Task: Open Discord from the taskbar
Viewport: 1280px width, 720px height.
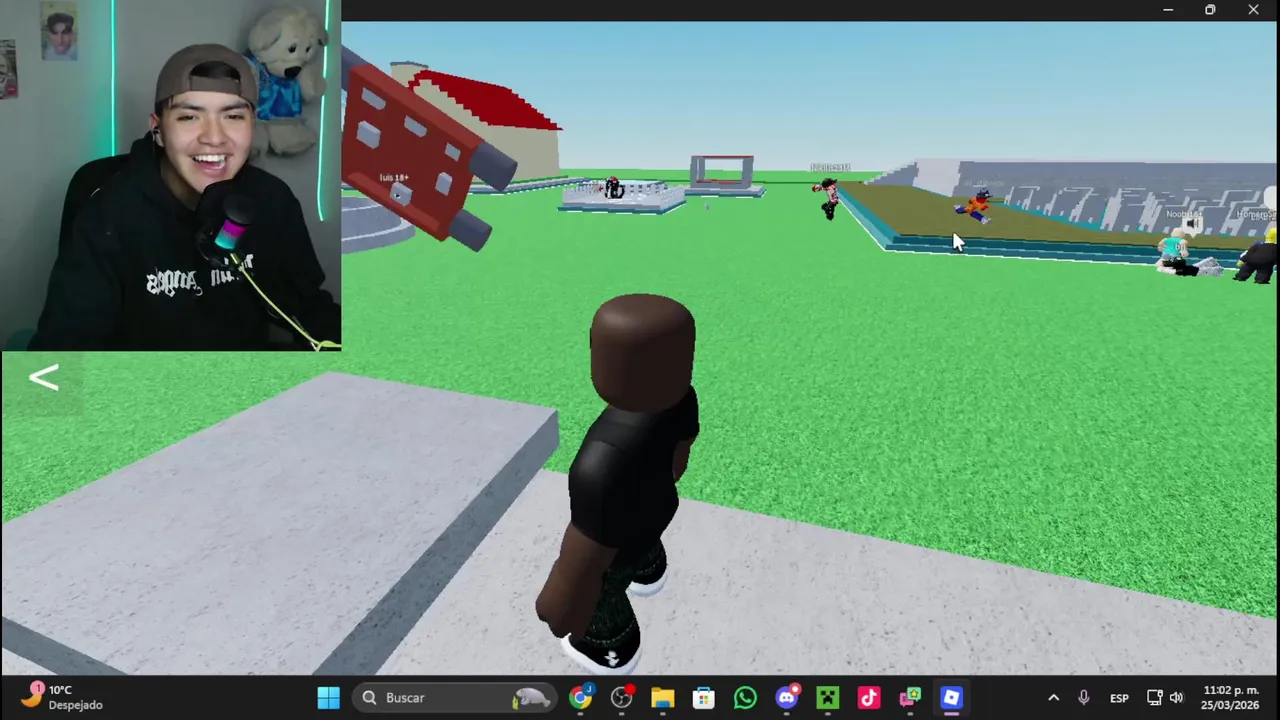Action: point(787,697)
